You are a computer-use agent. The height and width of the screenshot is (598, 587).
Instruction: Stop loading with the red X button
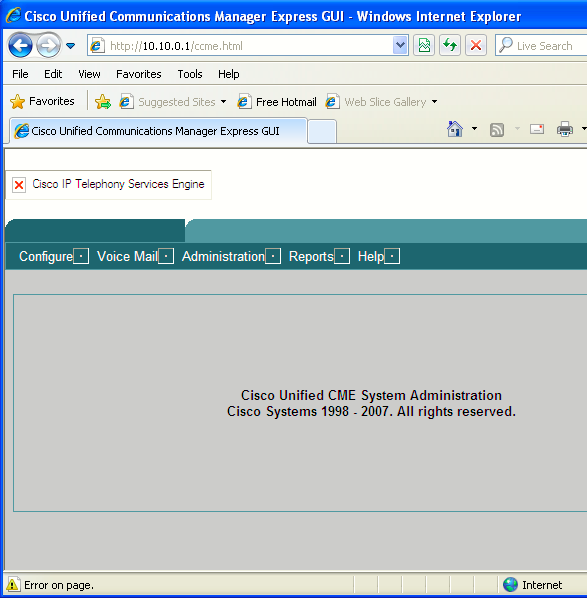tap(476, 45)
